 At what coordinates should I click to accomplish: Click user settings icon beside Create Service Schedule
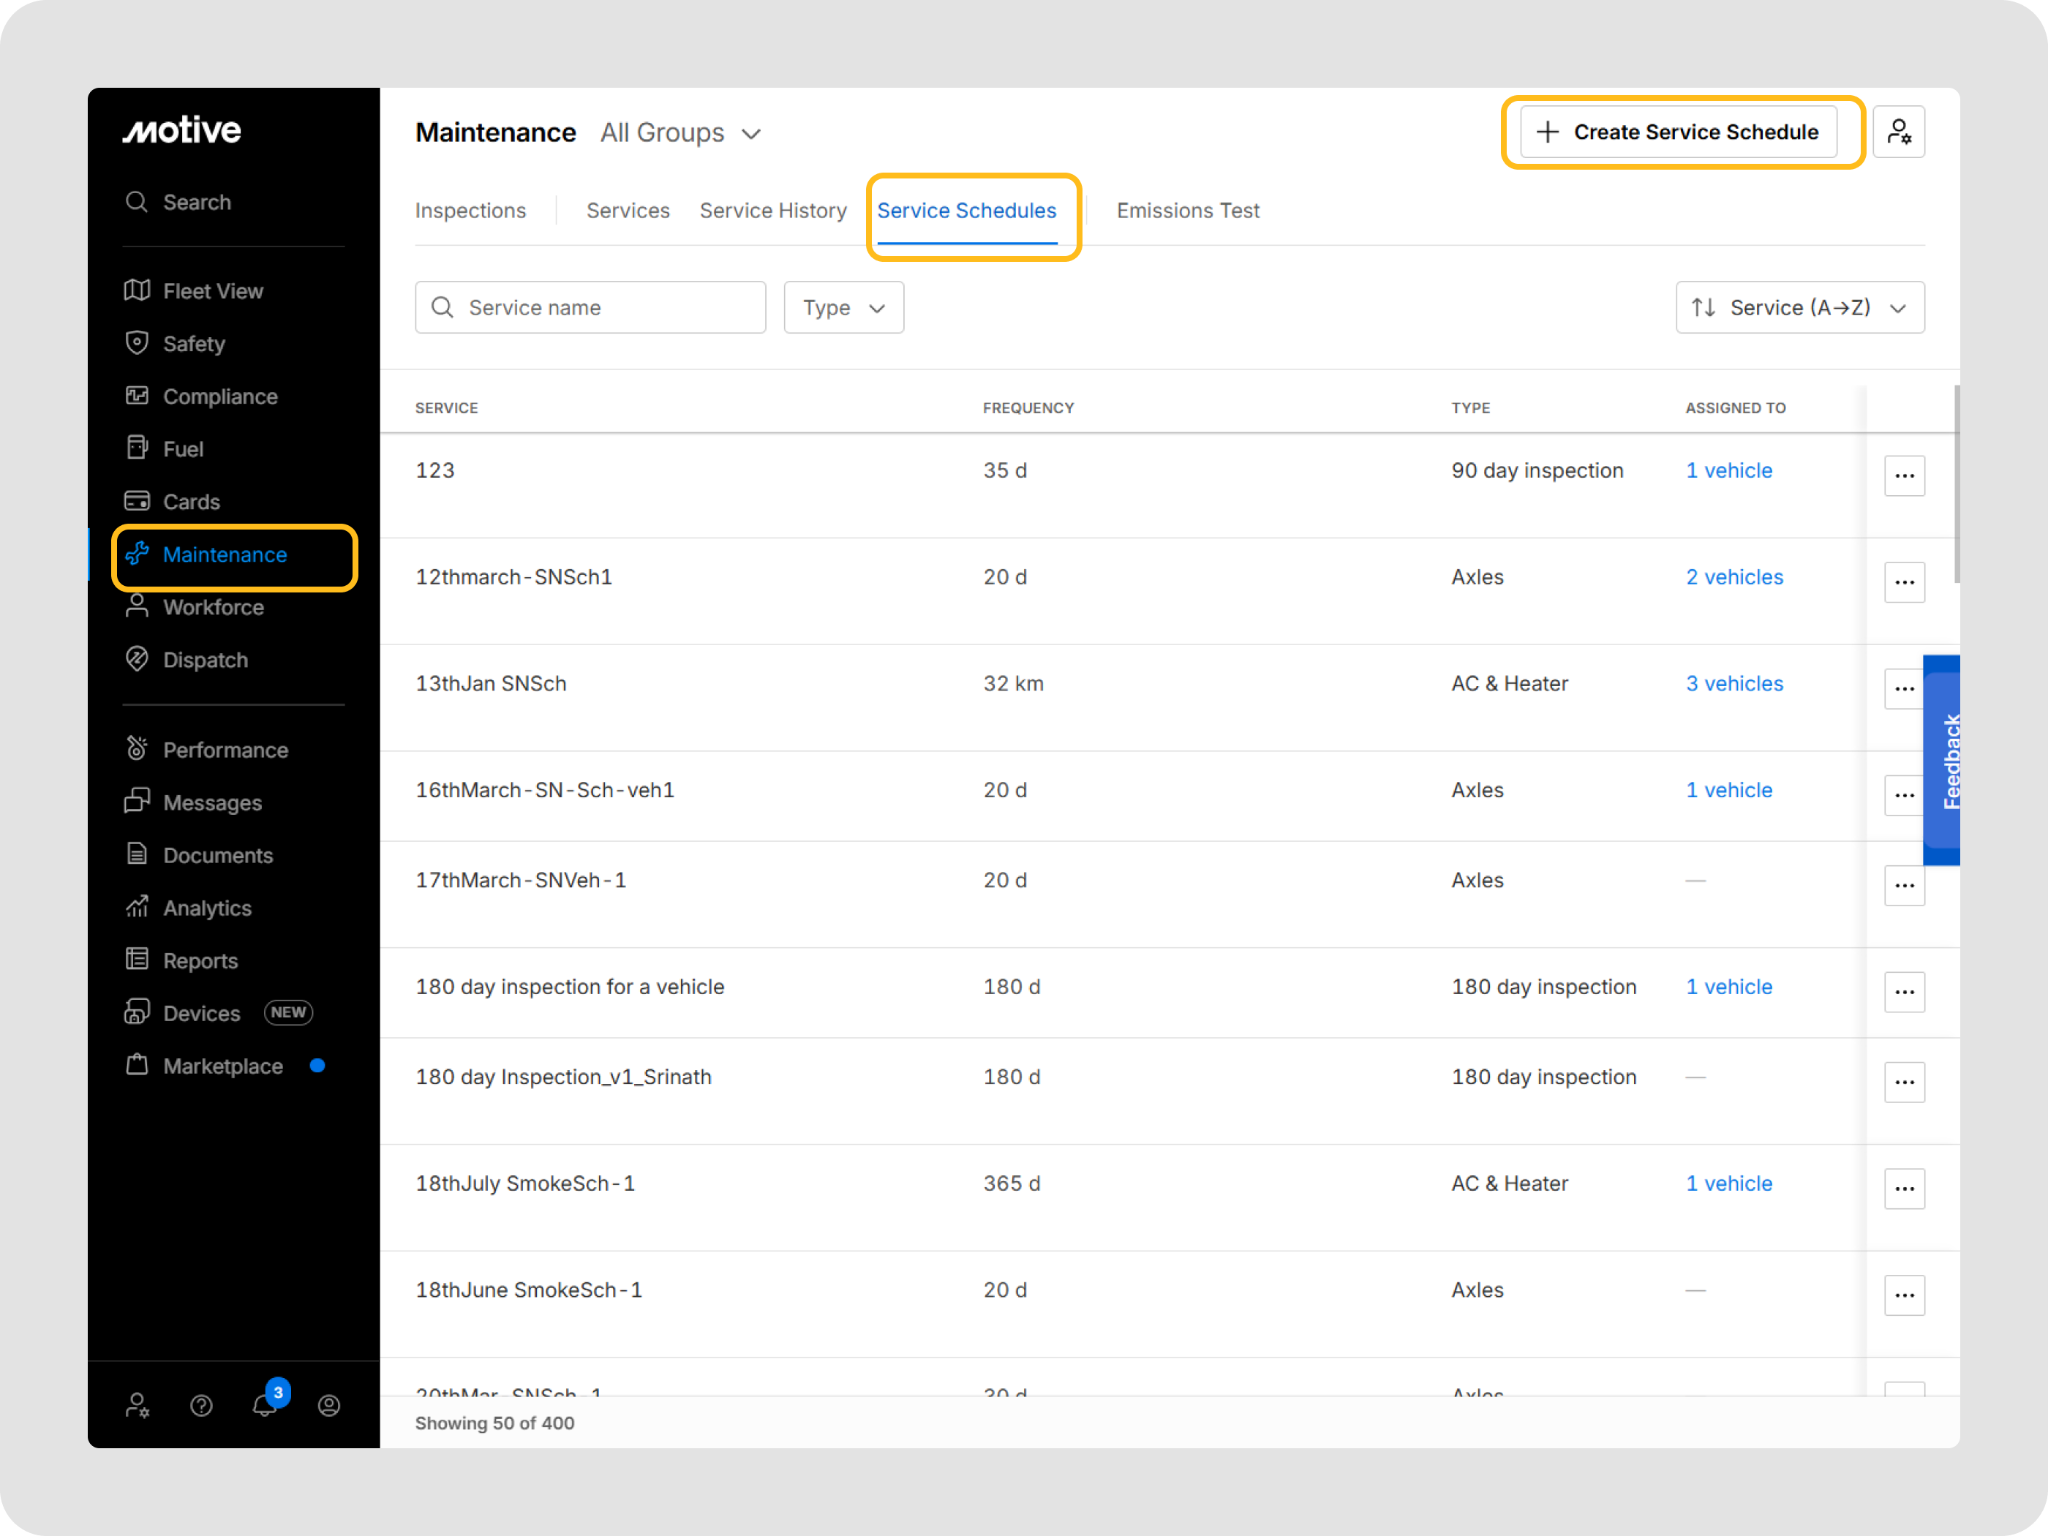tap(1898, 132)
